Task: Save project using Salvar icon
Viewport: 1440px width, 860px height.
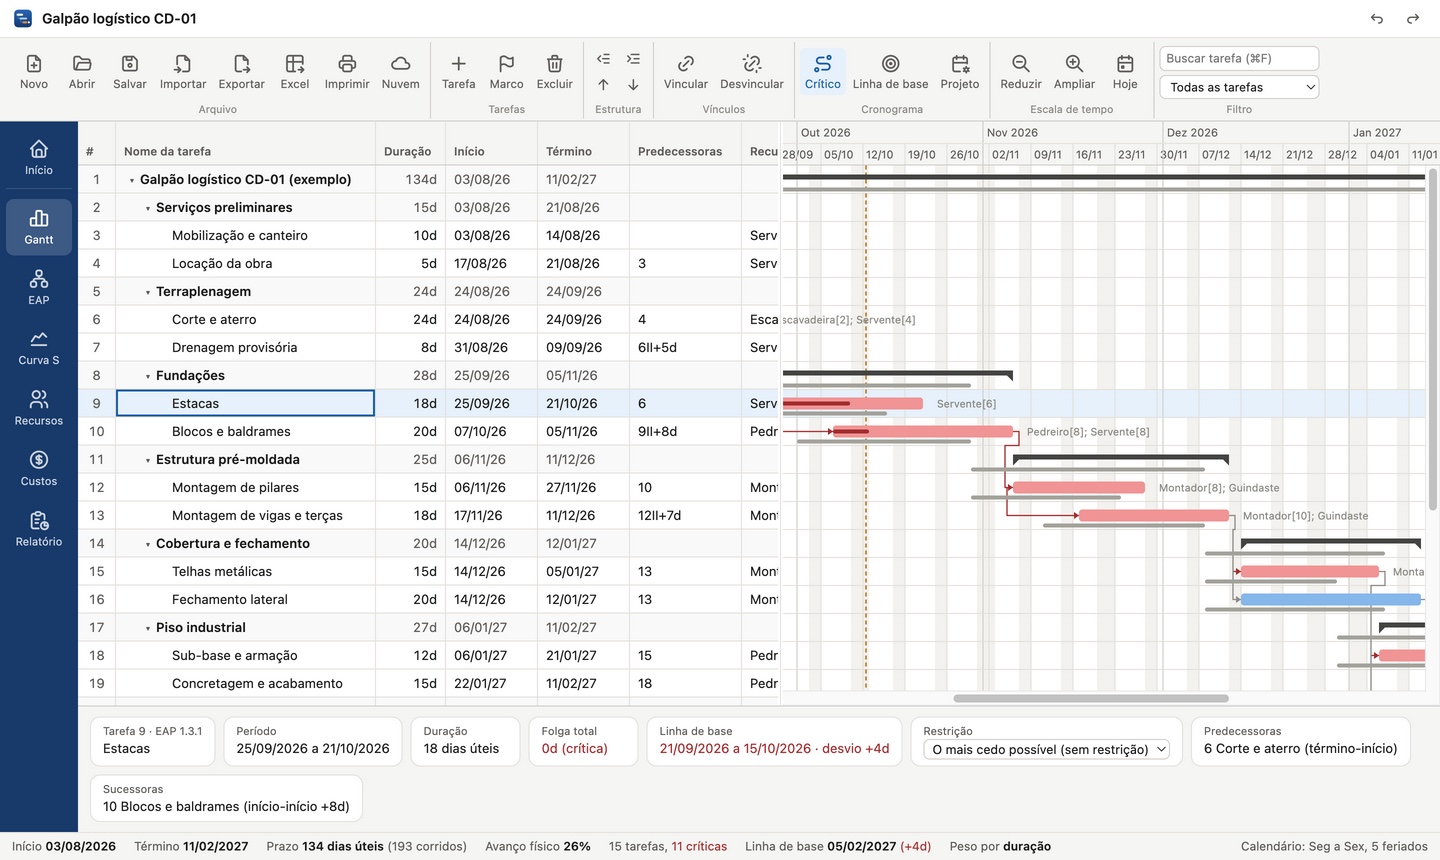Action: point(130,72)
